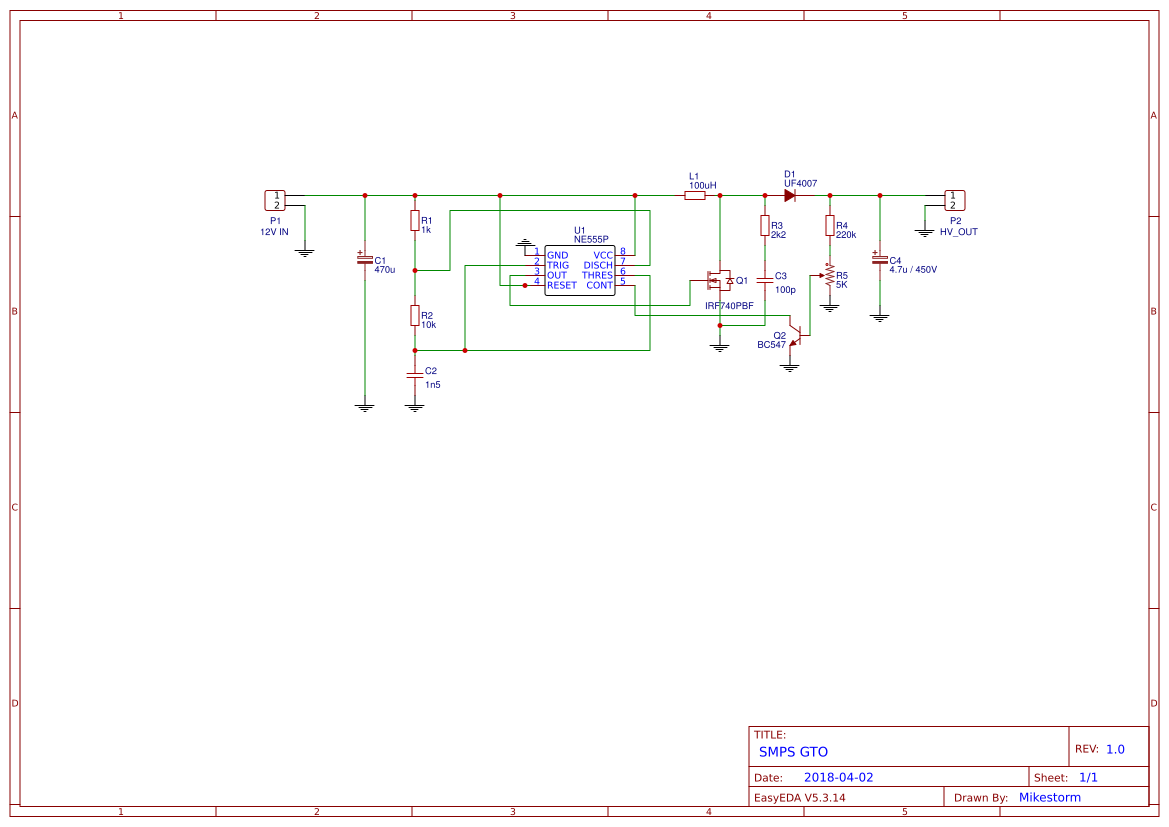Click the UF4007 diode D1 symbol
The width and height of the screenshot is (1169, 827).
coord(789,196)
